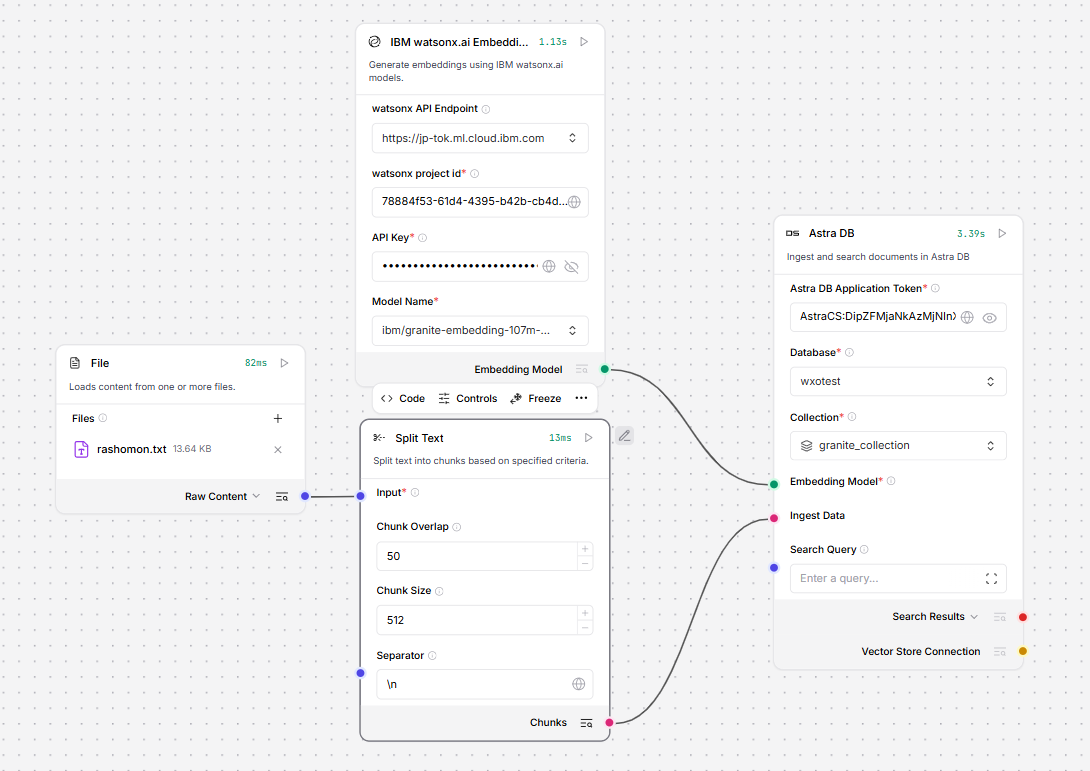The image size is (1090, 771).
Task: Toggle Astra DB Application Token visibility
Action: 989,318
